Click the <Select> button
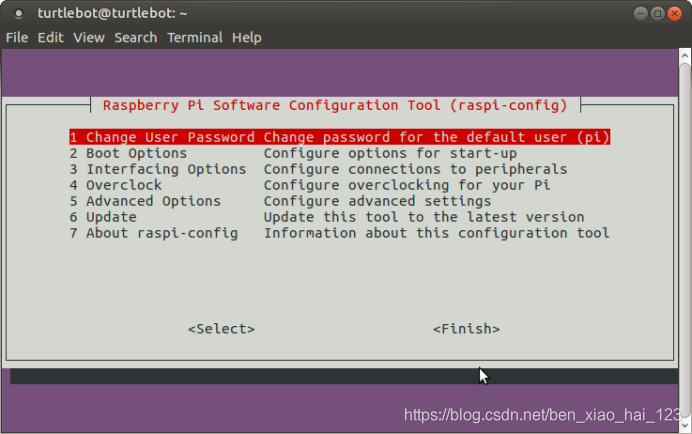This screenshot has width=692, height=434. (222, 329)
